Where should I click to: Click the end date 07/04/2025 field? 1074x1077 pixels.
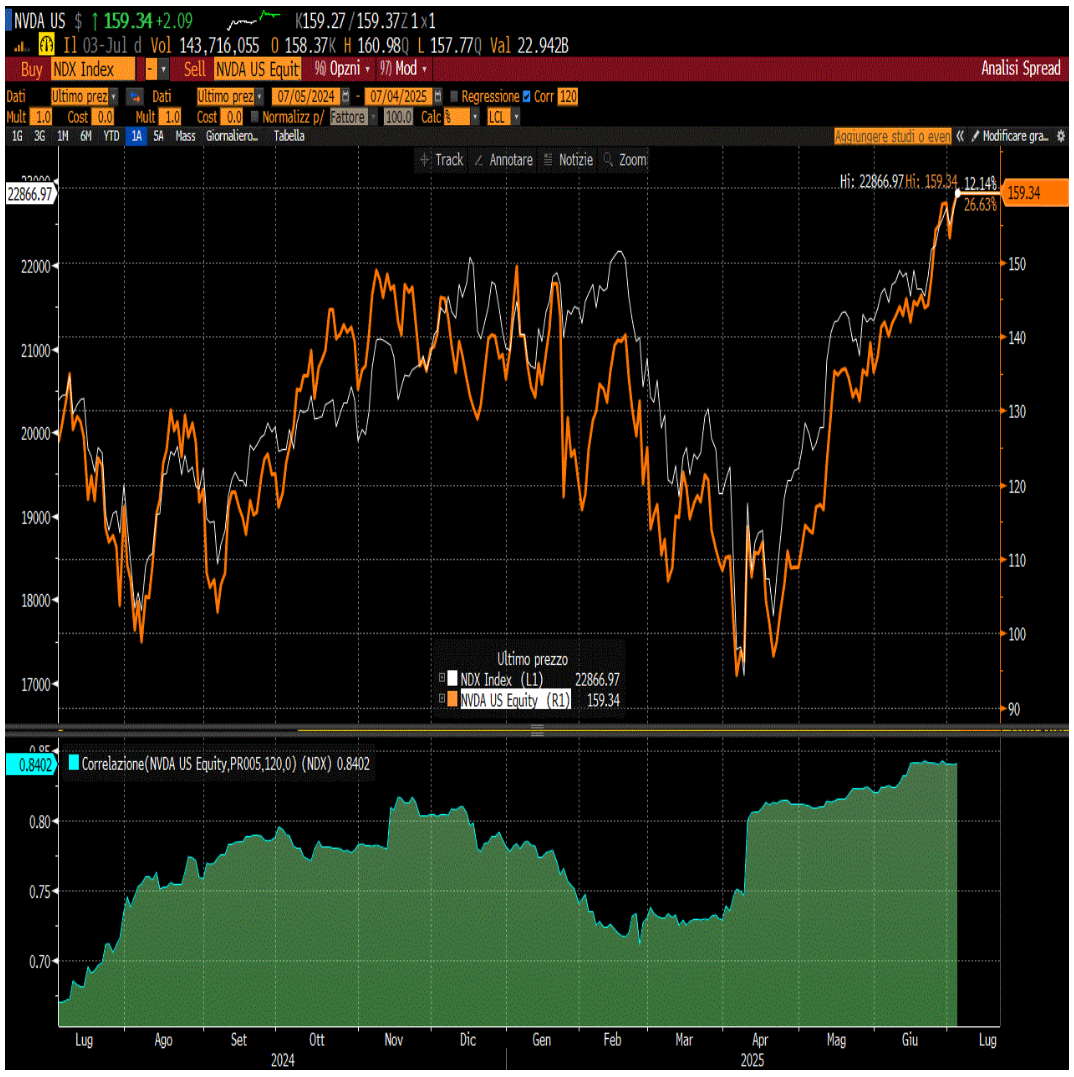coord(398,96)
